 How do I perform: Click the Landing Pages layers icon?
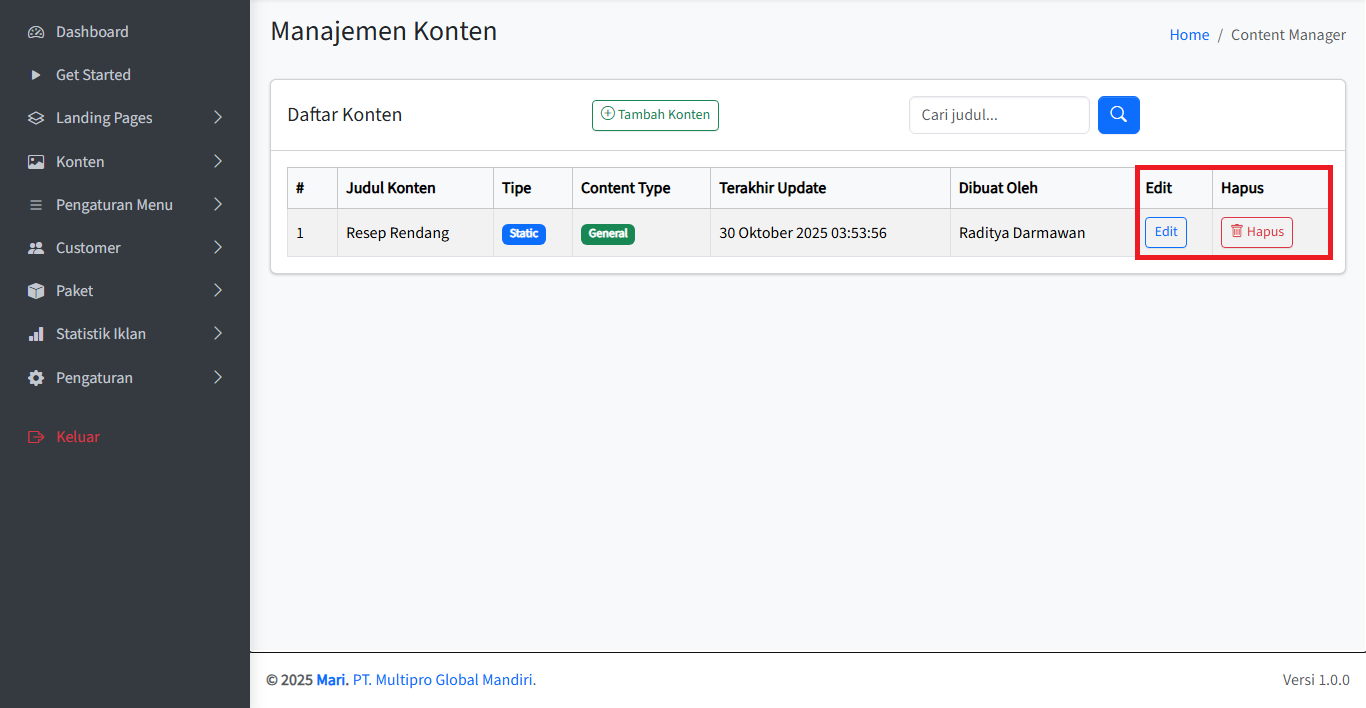pyautogui.click(x=36, y=118)
